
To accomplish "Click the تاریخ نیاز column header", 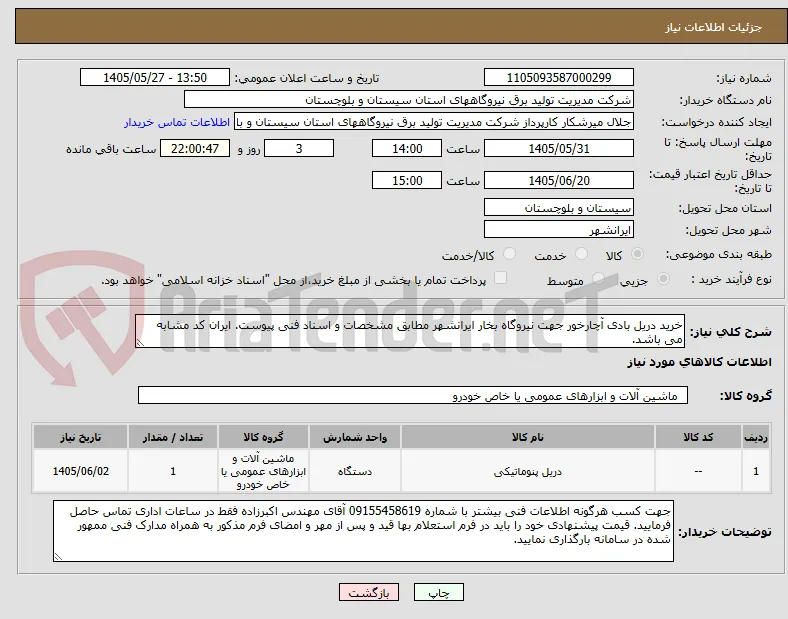I will click(80, 437).
